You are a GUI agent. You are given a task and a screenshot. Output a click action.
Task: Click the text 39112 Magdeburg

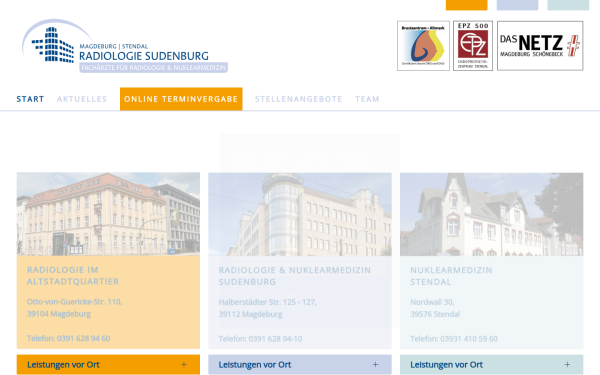click(x=251, y=314)
